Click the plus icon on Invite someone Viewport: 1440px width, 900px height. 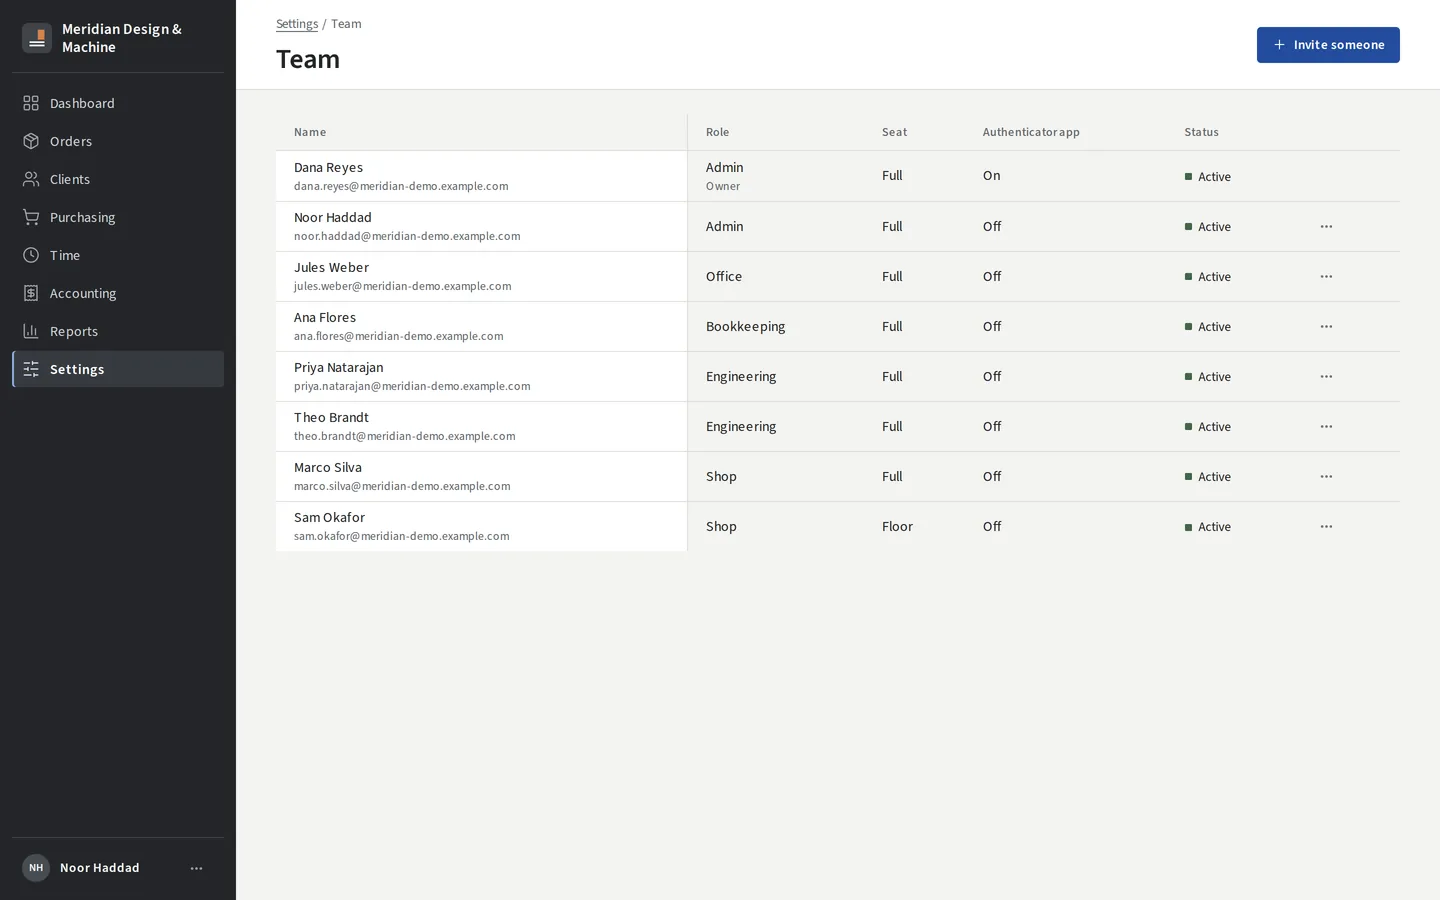tap(1279, 45)
